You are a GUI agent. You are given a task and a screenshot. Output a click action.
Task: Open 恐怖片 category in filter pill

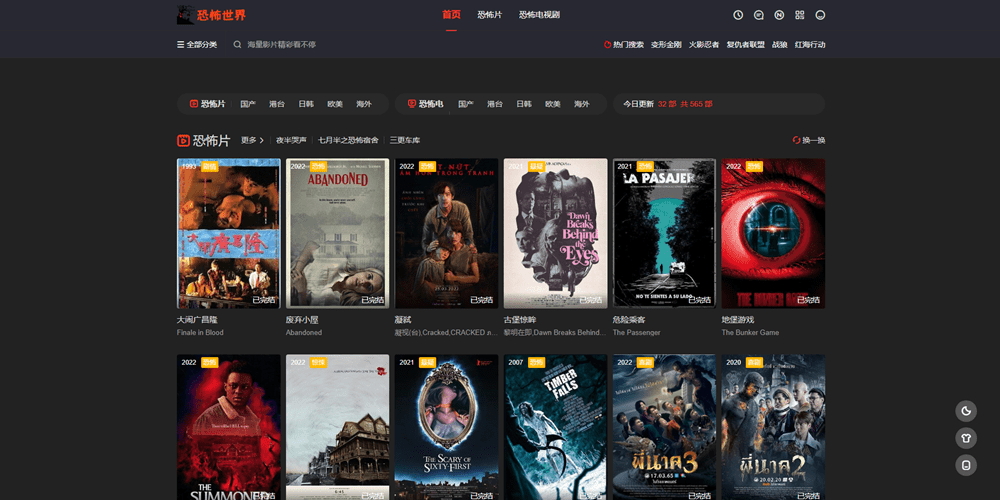(207, 104)
